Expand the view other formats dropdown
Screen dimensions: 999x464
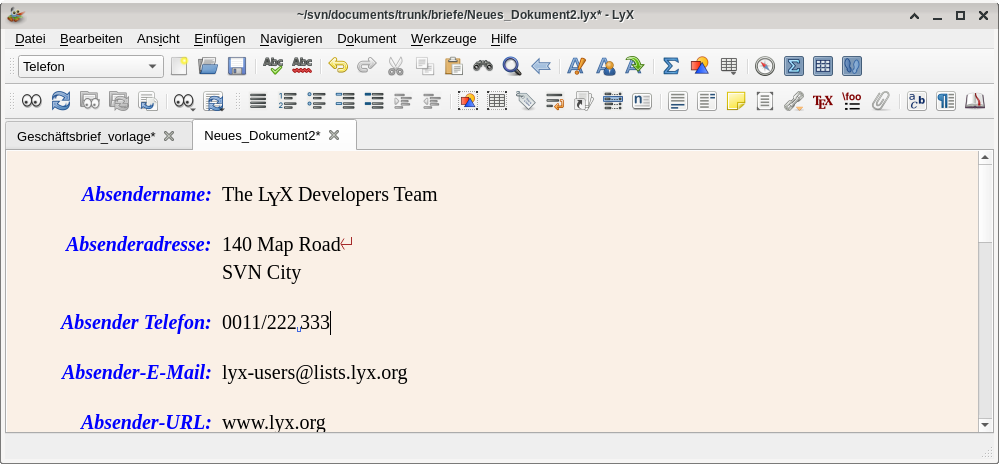pos(184,100)
